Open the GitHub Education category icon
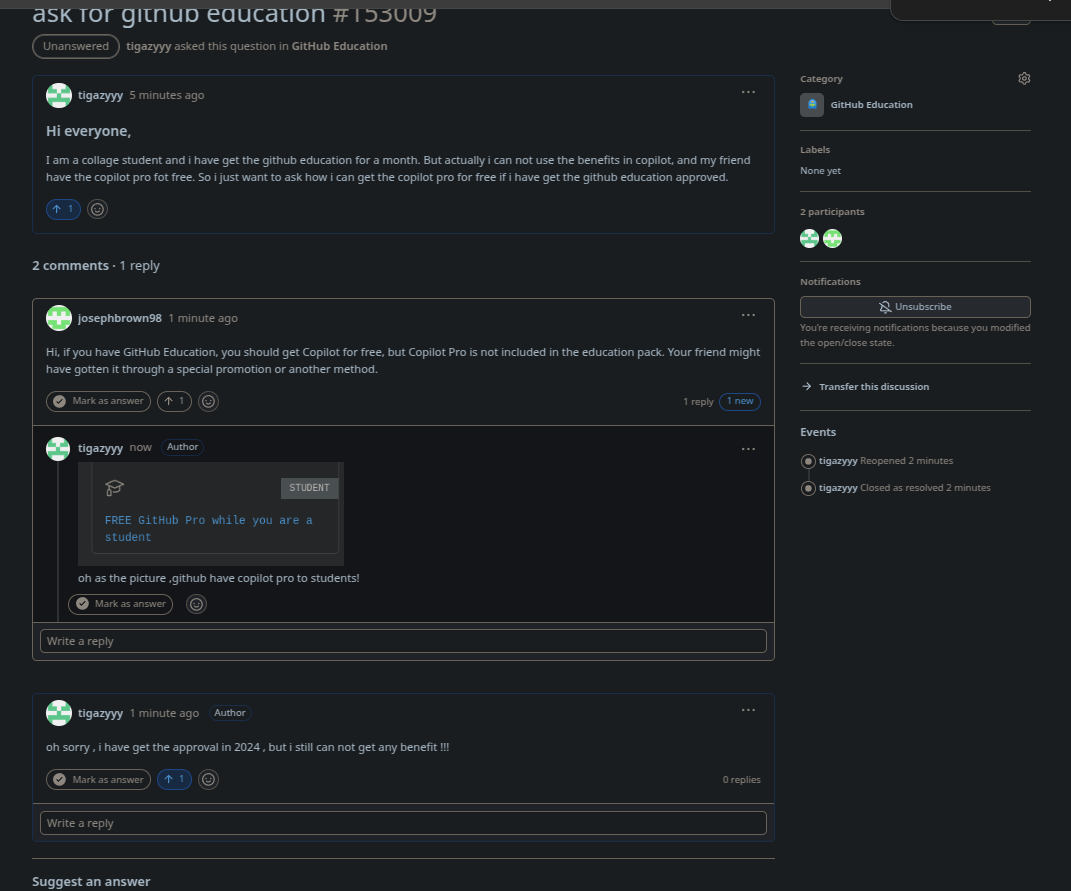1071x891 pixels. pos(811,105)
